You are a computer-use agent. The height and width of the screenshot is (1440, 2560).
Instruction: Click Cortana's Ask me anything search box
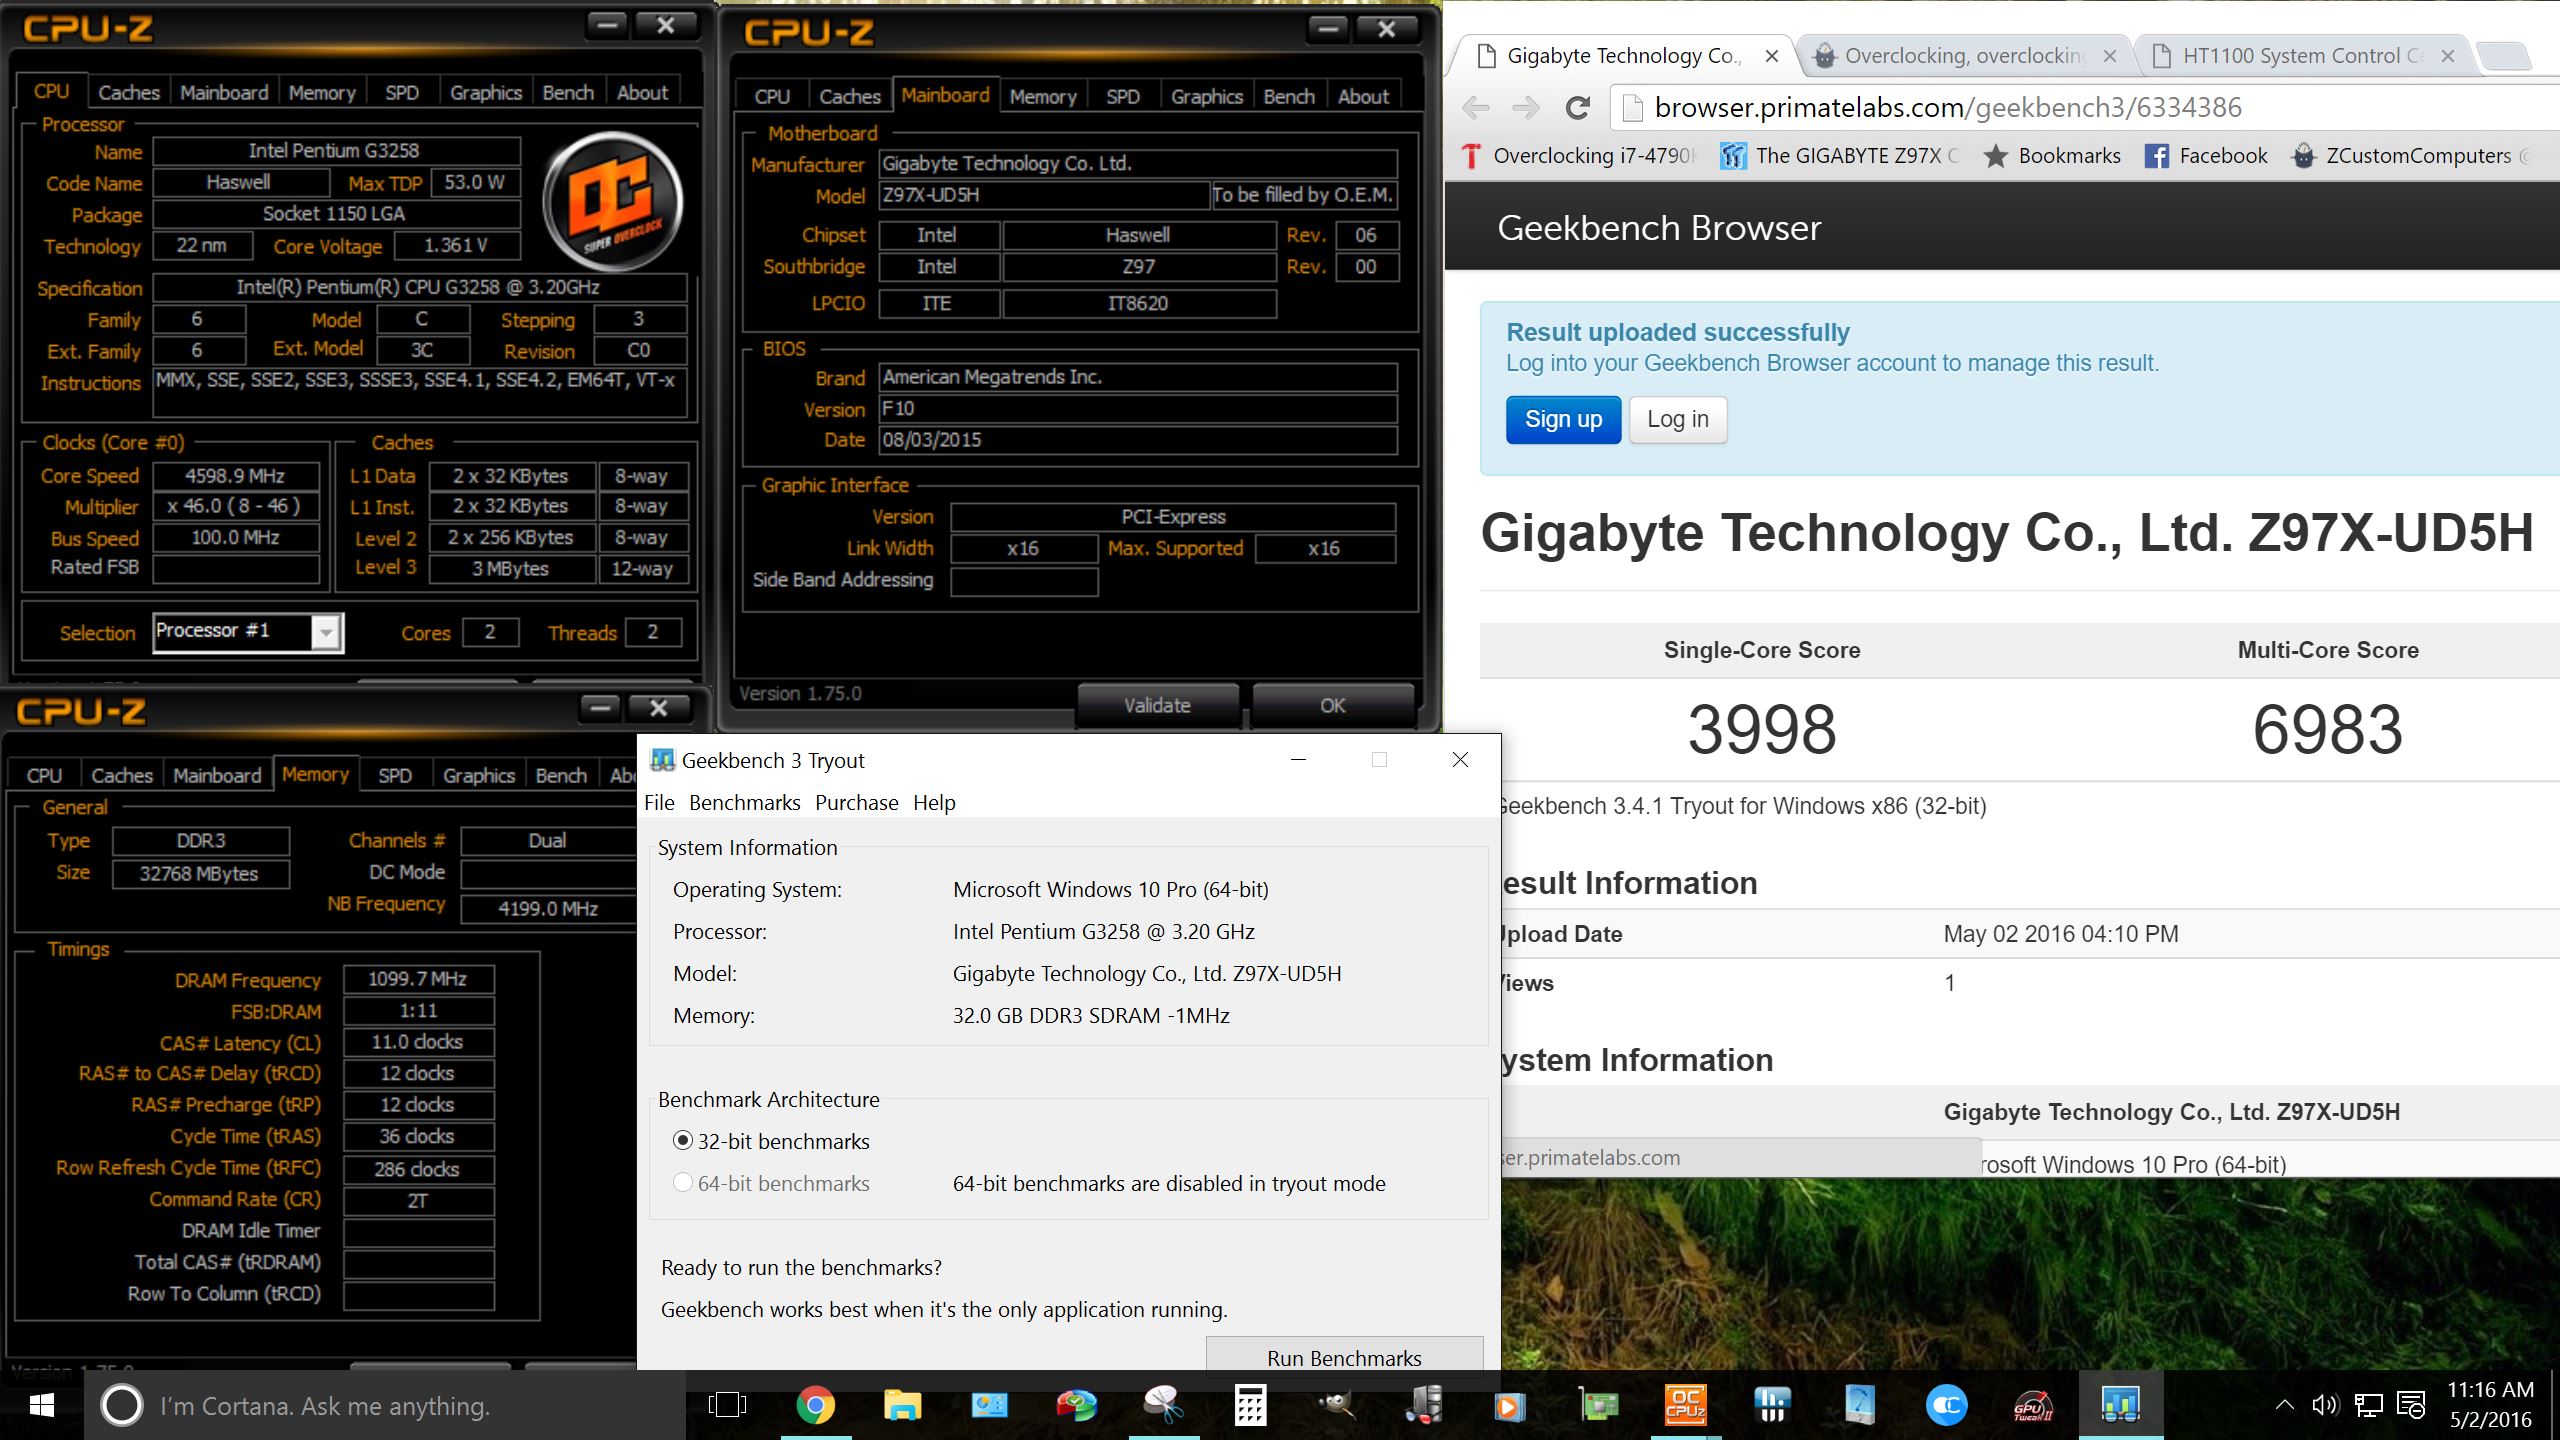[x=384, y=1406]
